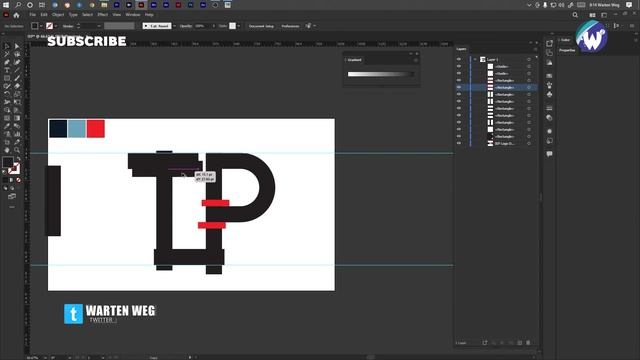Activate the toolbar Fill box

point(8,162)
